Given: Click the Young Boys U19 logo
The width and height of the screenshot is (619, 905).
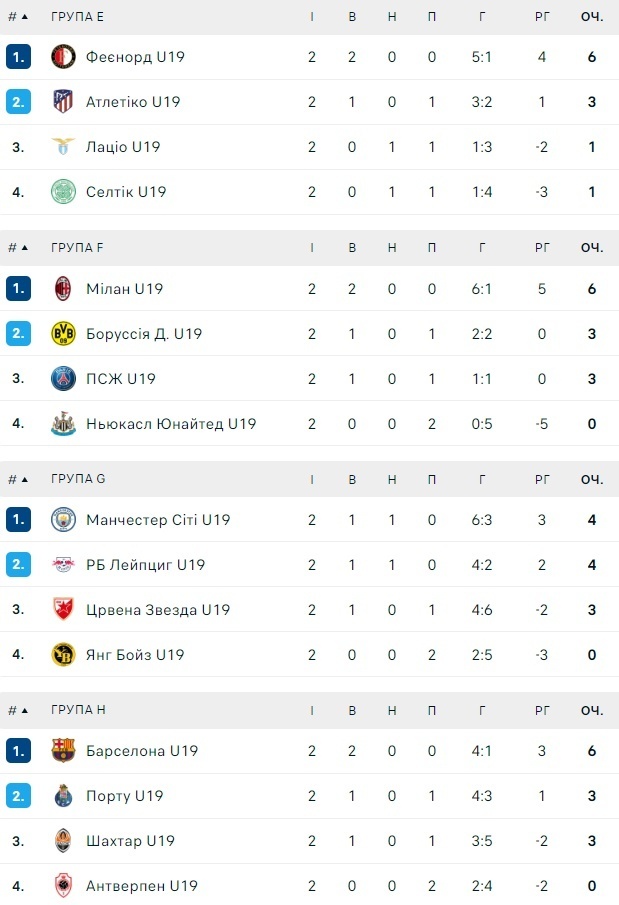Looking at the screenshot, I should 64,655.
